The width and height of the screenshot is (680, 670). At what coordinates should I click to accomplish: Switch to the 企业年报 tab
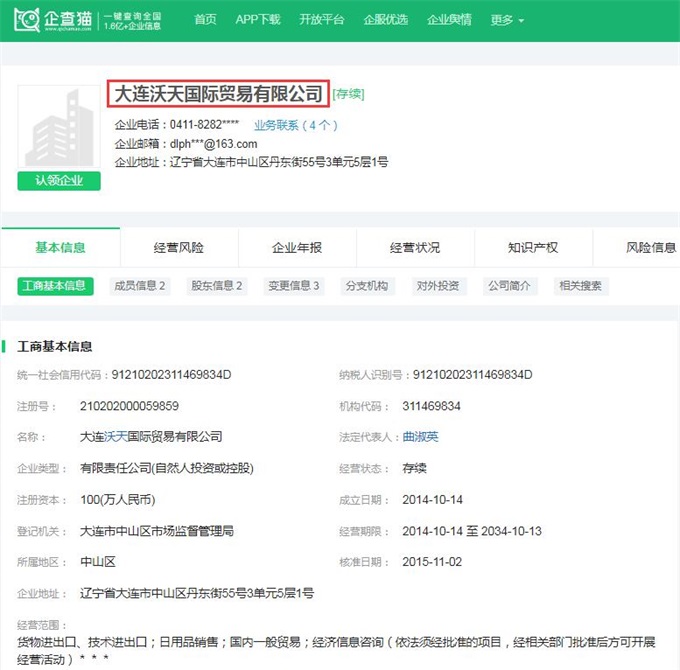click(x=297, y=248)
